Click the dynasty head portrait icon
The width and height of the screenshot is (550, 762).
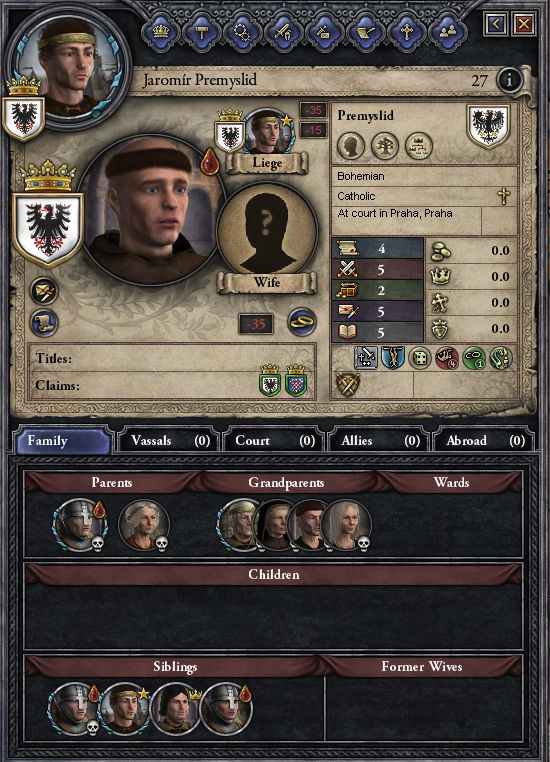coord(351,145)
